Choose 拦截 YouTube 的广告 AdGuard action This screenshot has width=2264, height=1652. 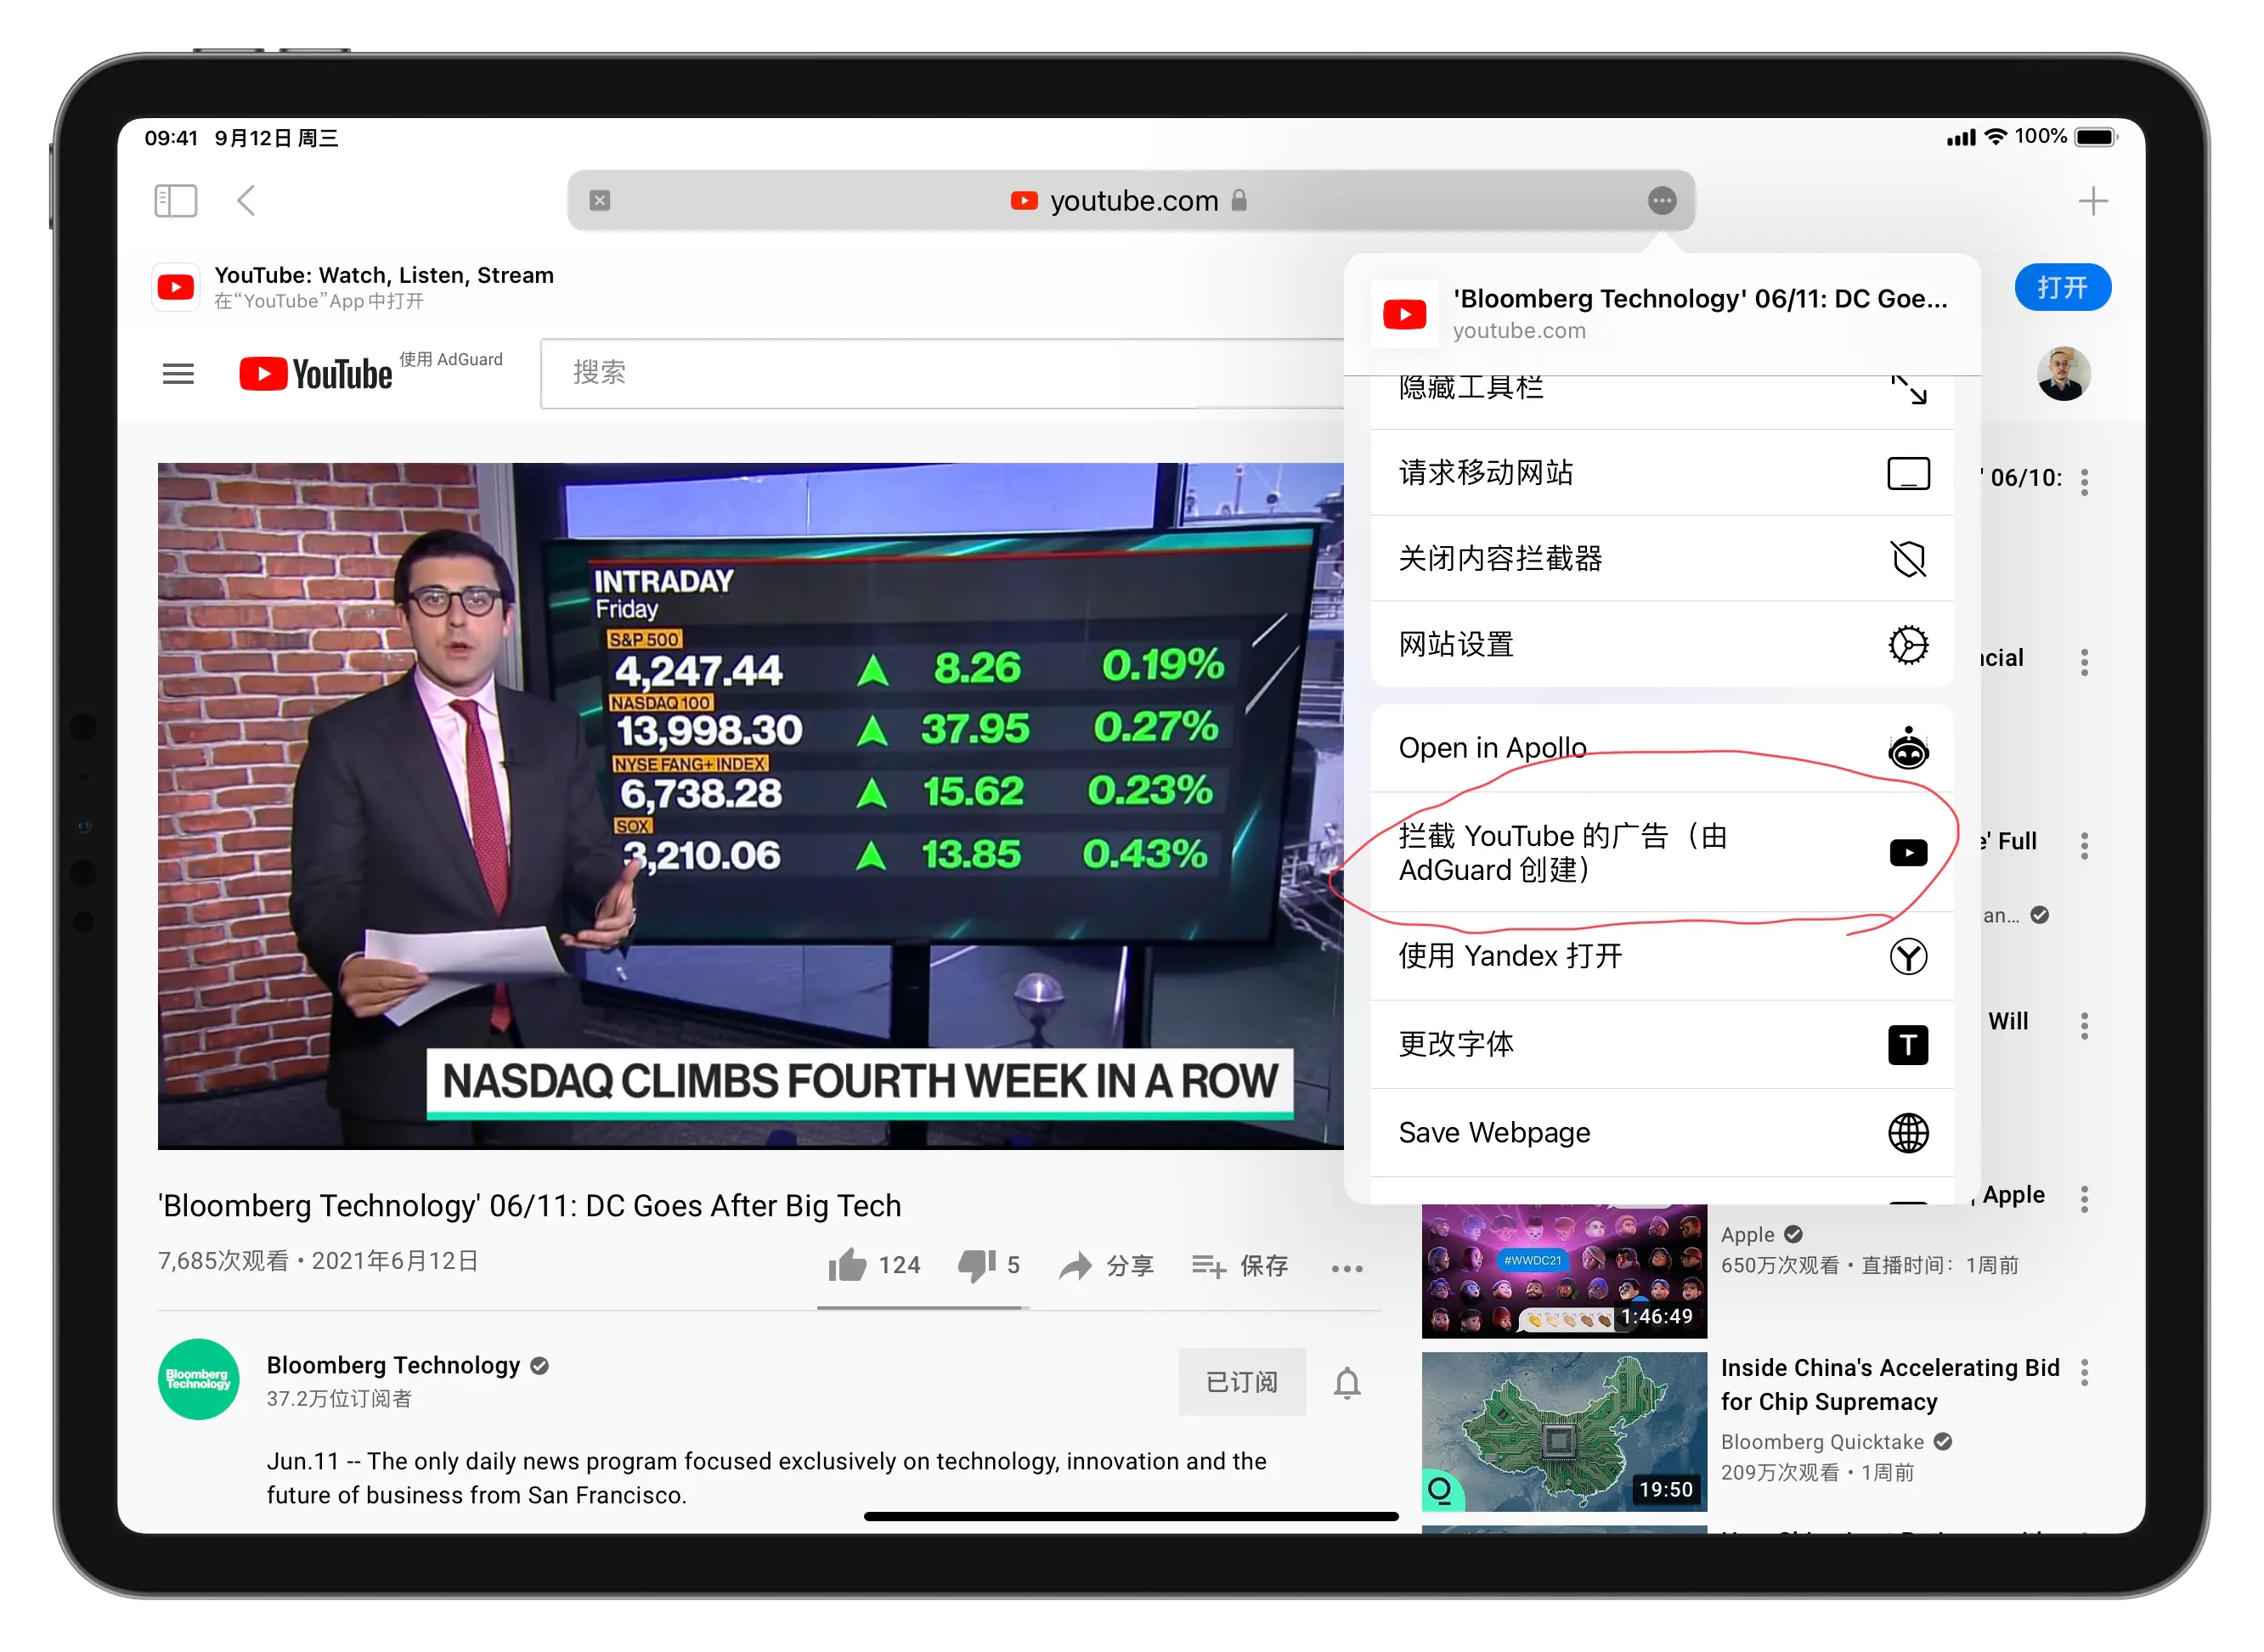pos(1662,852)
